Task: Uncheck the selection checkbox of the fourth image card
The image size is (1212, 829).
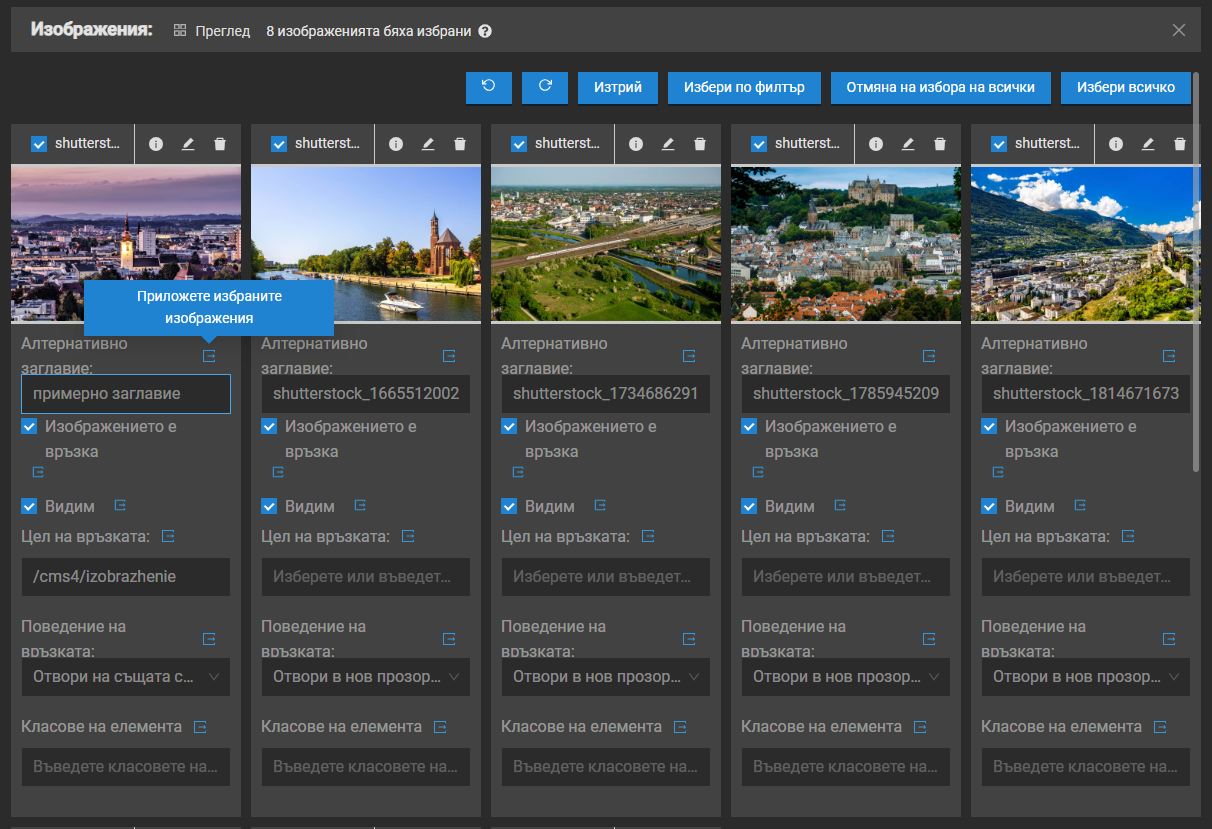Action: pyautogui.click(x=759, y=144)
